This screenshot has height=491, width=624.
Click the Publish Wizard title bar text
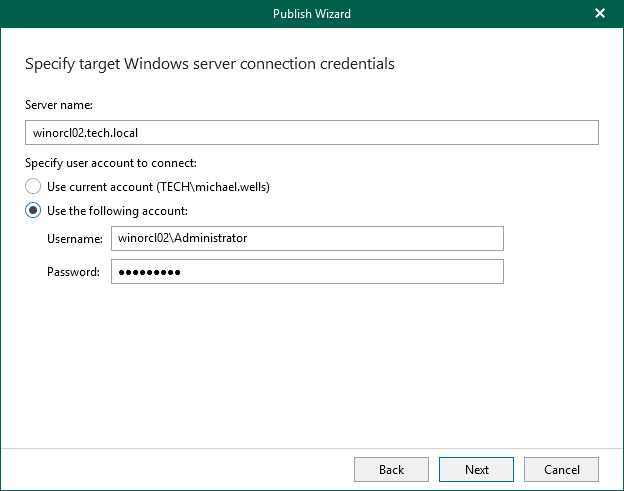(x=311, y=14)
